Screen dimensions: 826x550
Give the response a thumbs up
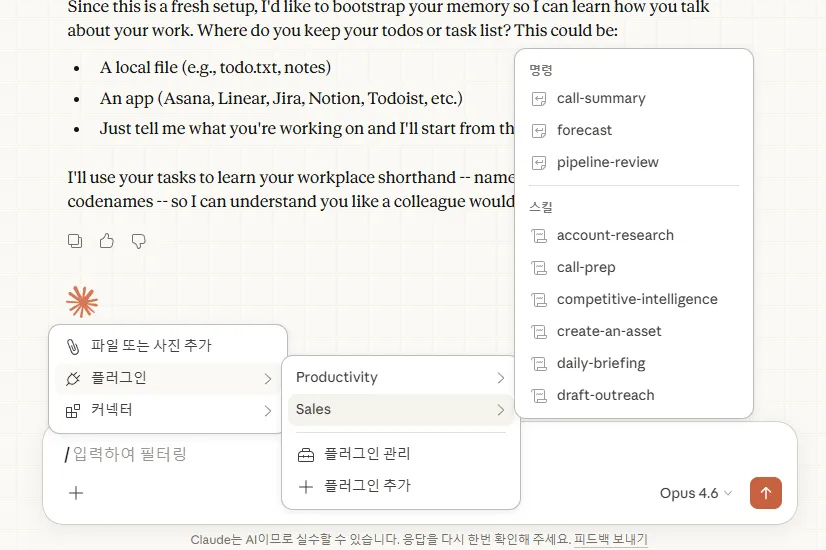[107, 241]
